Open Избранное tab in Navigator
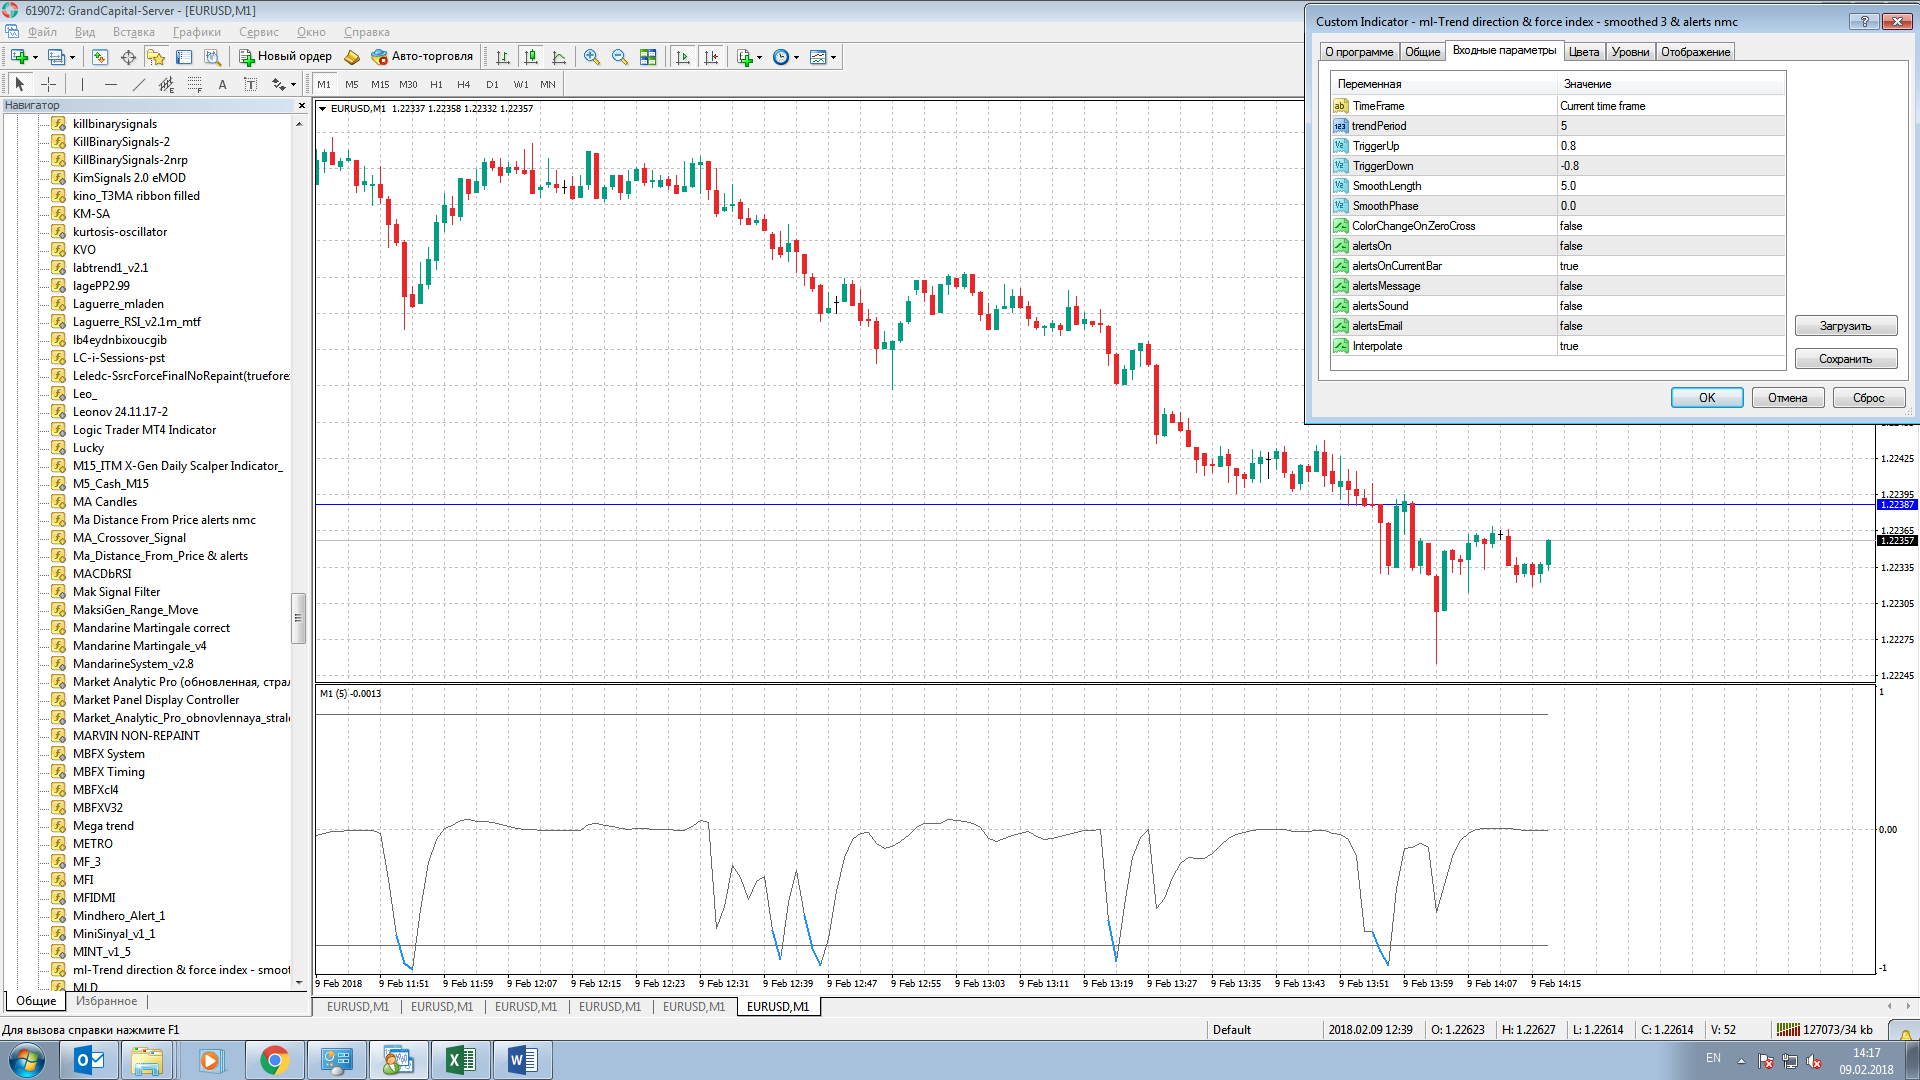The width and height of the screenshot is (1920, 1080). (x=107, y=1001)
